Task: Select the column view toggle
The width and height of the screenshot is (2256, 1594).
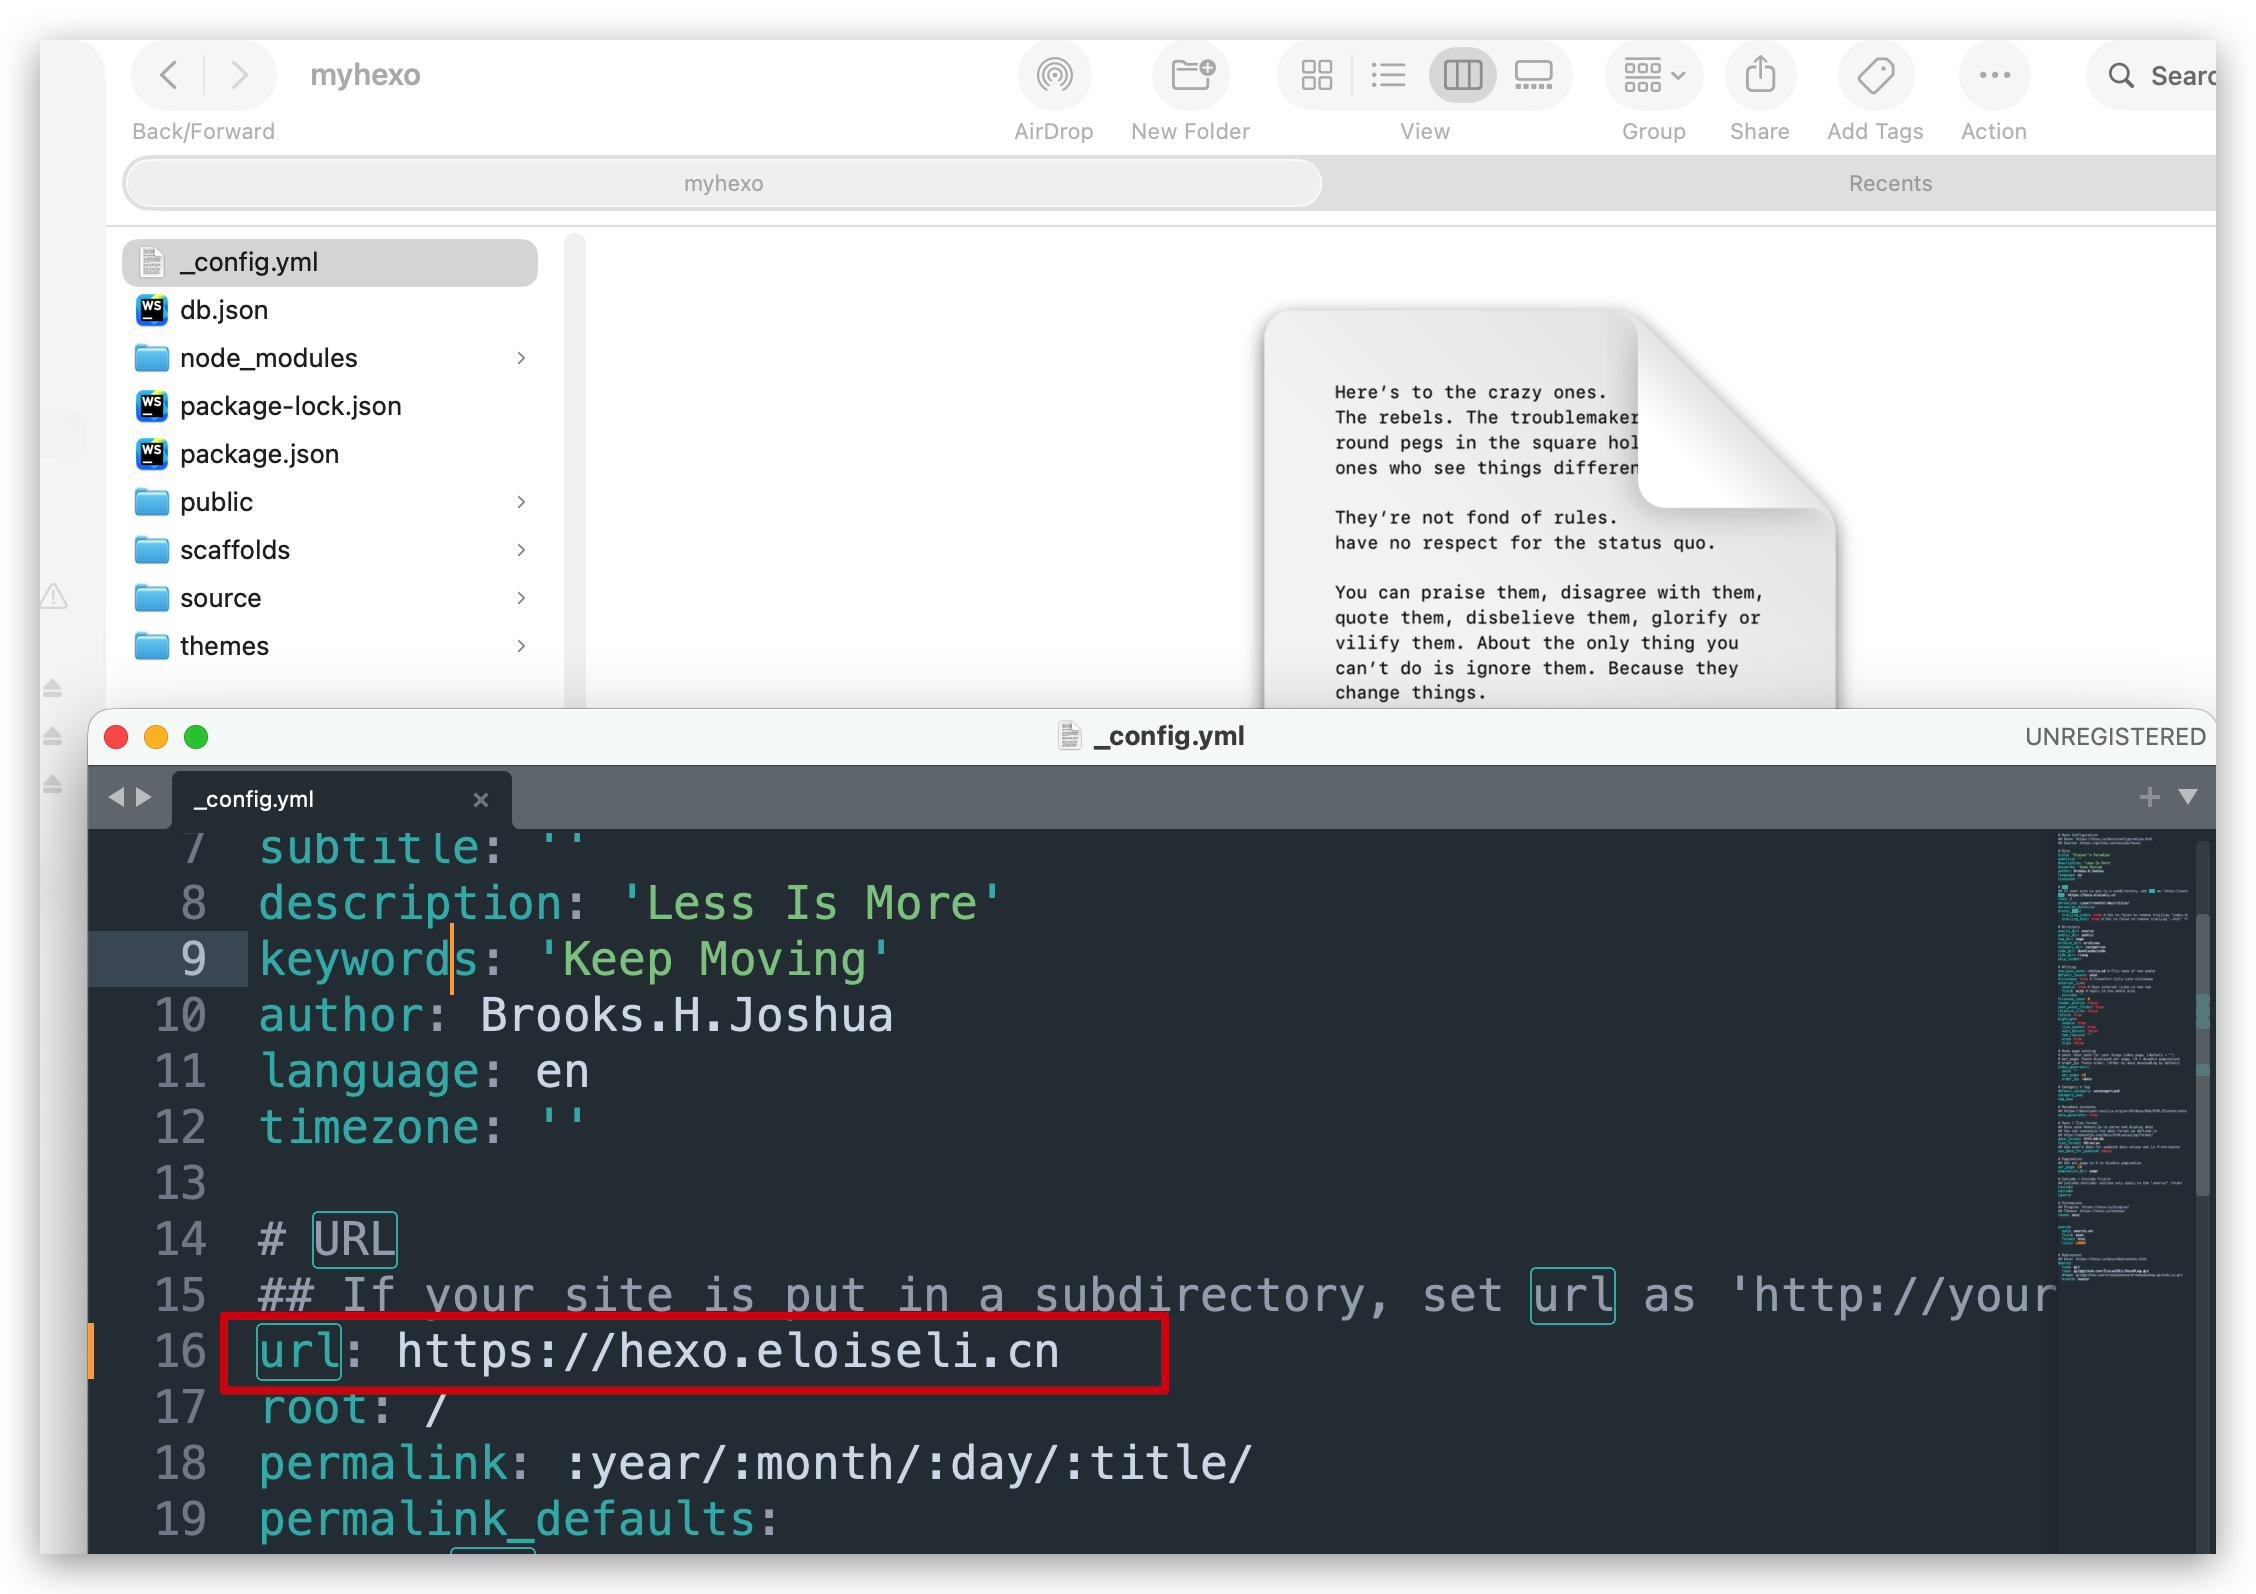Action: 1462,75
